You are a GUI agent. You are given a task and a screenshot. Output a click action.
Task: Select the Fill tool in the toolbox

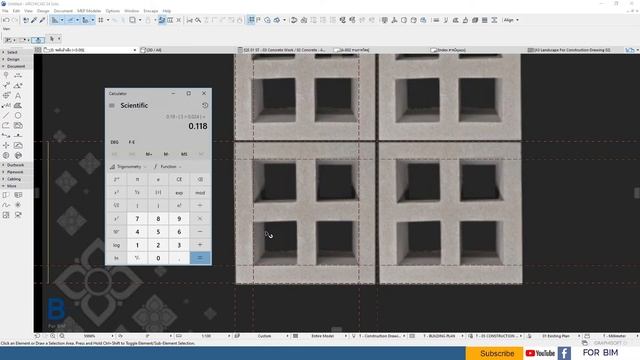pos(18,105)
